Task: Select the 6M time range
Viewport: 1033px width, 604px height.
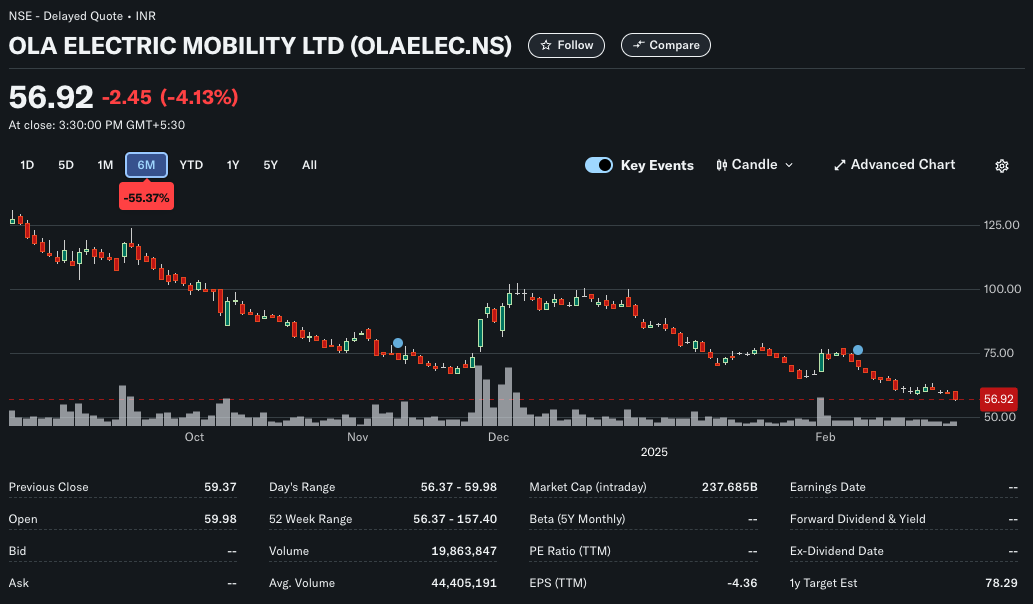Action: [146, 165]
